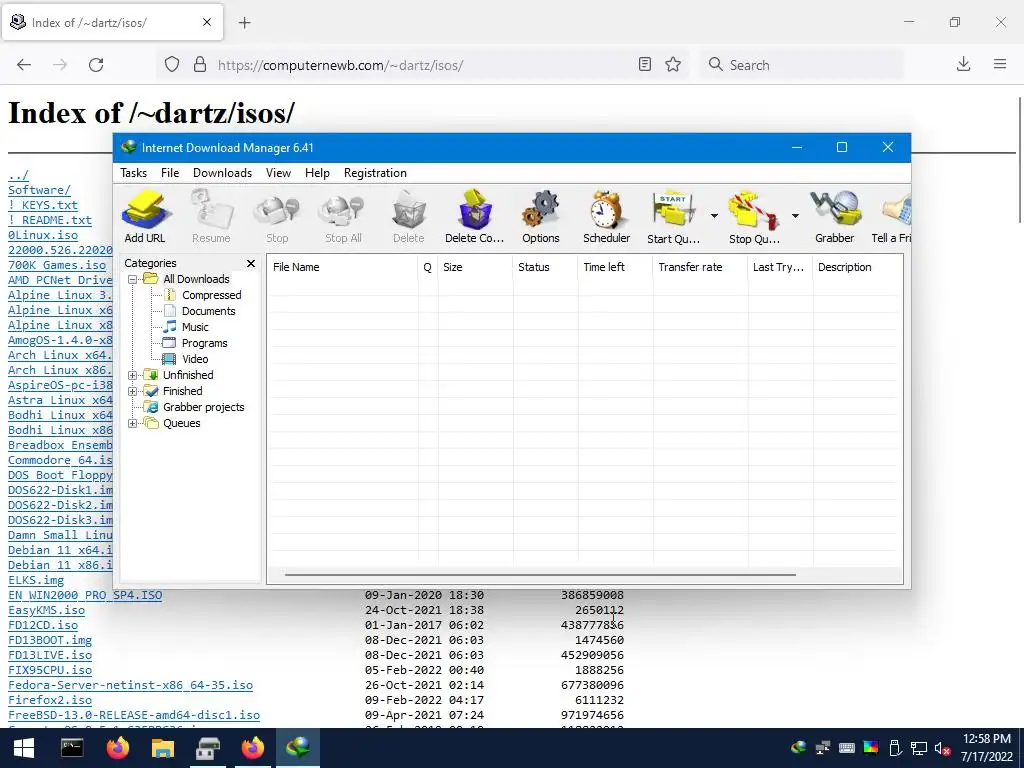
Task: Click the Firefox search box
Action: click(x=803, y=65)
